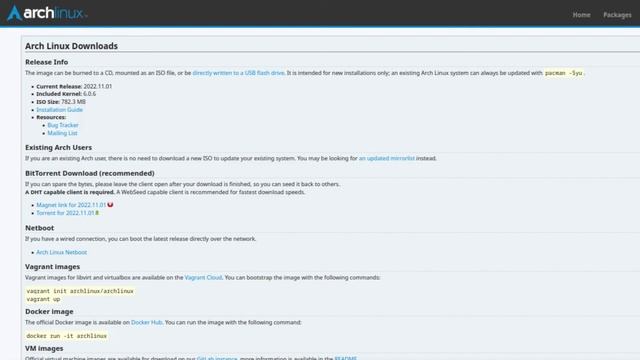
Task: Follow the 'directly written to a USB flash drive' link
Action: coord(238,73)
